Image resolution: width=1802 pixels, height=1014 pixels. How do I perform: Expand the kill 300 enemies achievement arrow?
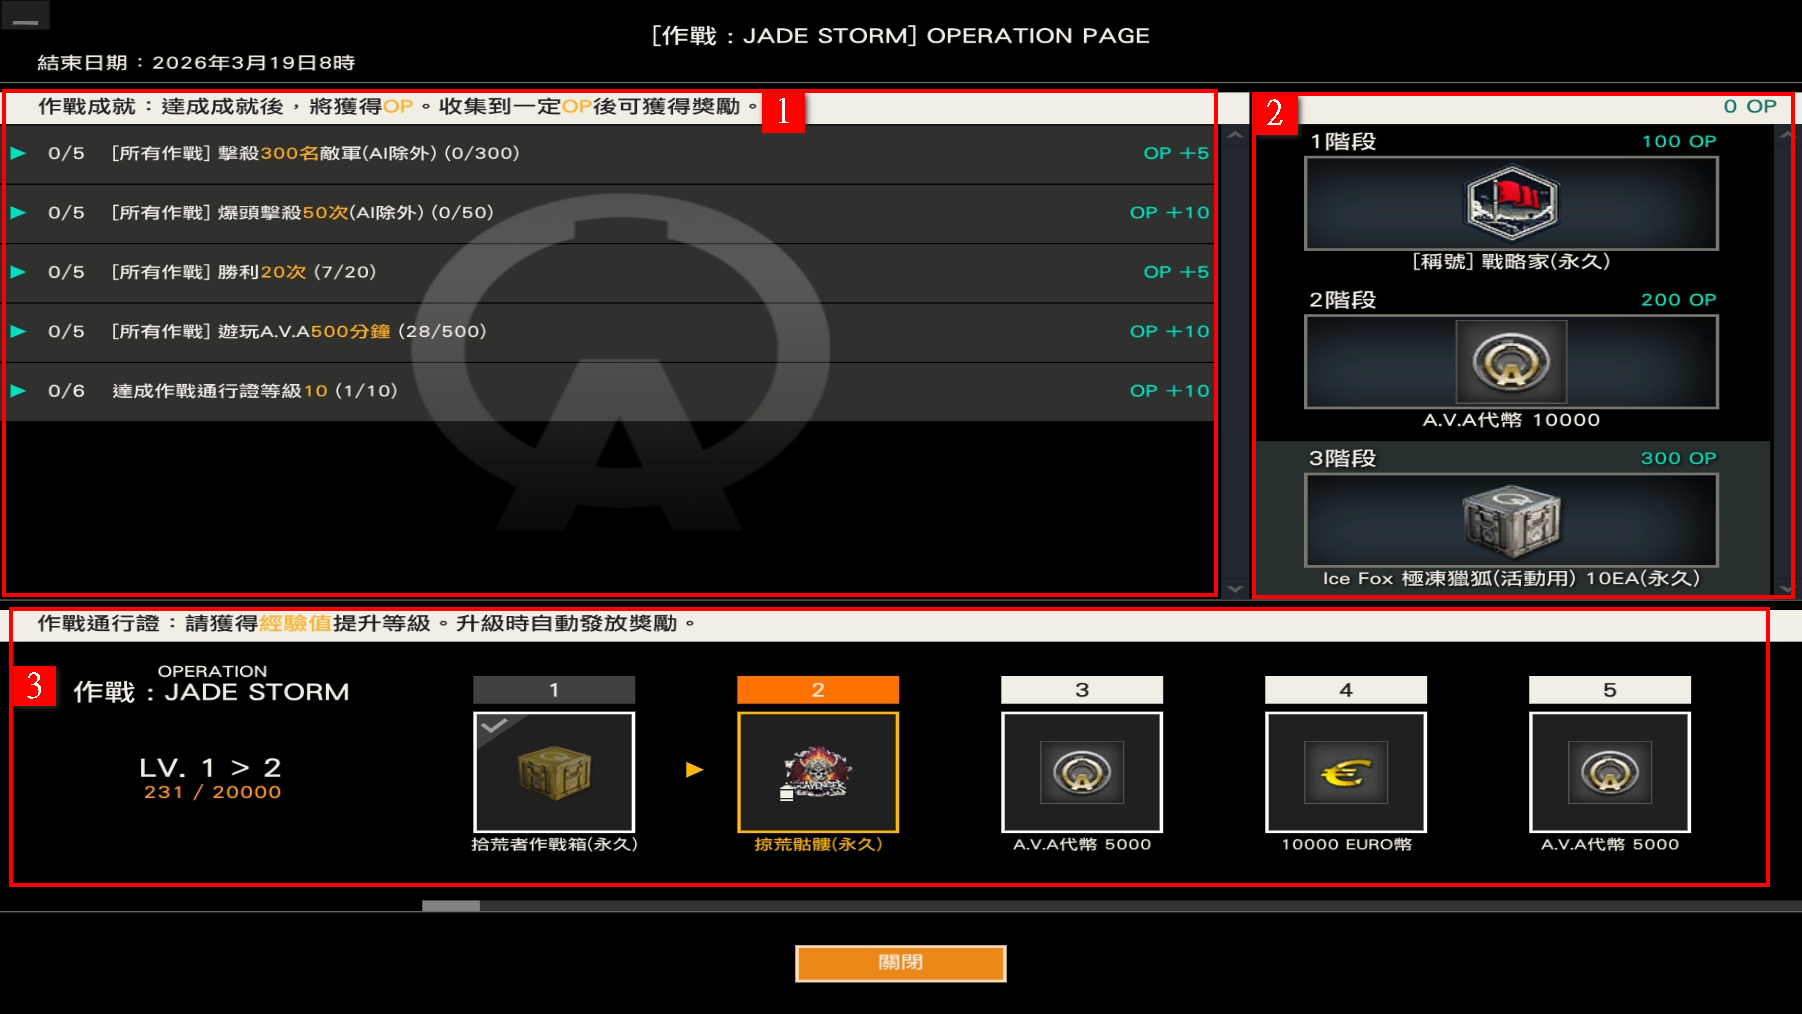[x=18, y=153]
